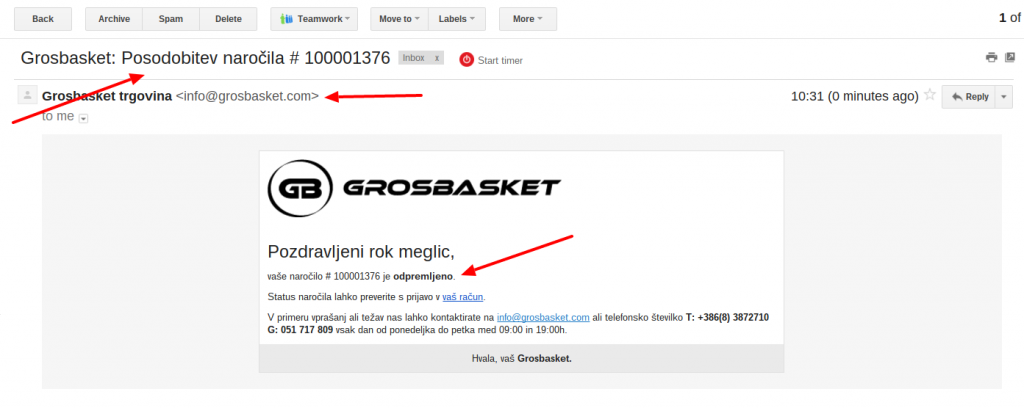Click sender avatar placeholder icon
1024x408 pixels.
pos(27,95)
